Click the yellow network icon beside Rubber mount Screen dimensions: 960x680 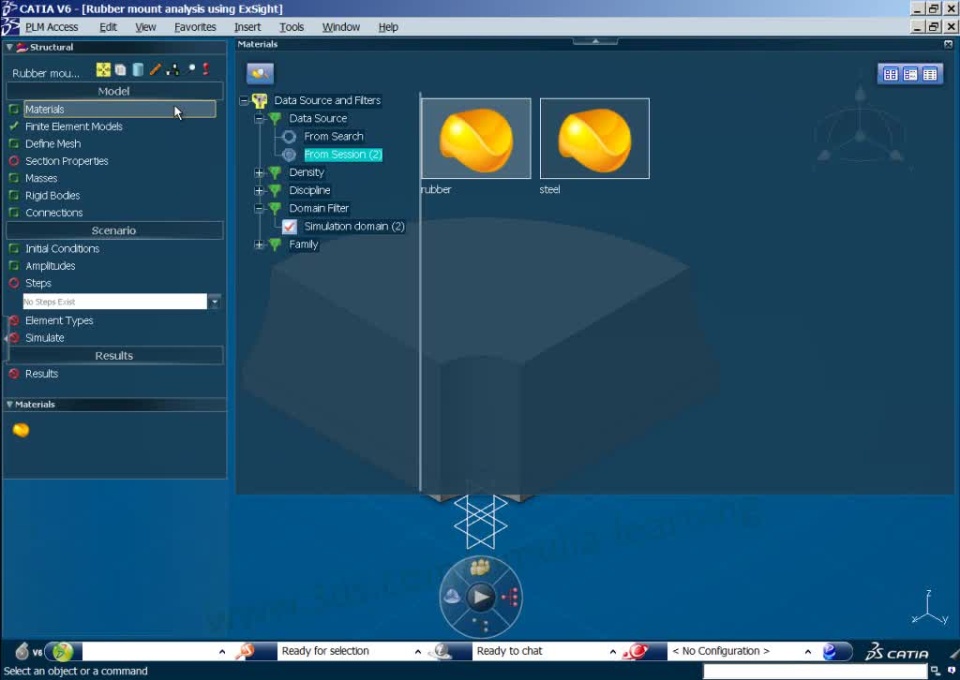103,70
